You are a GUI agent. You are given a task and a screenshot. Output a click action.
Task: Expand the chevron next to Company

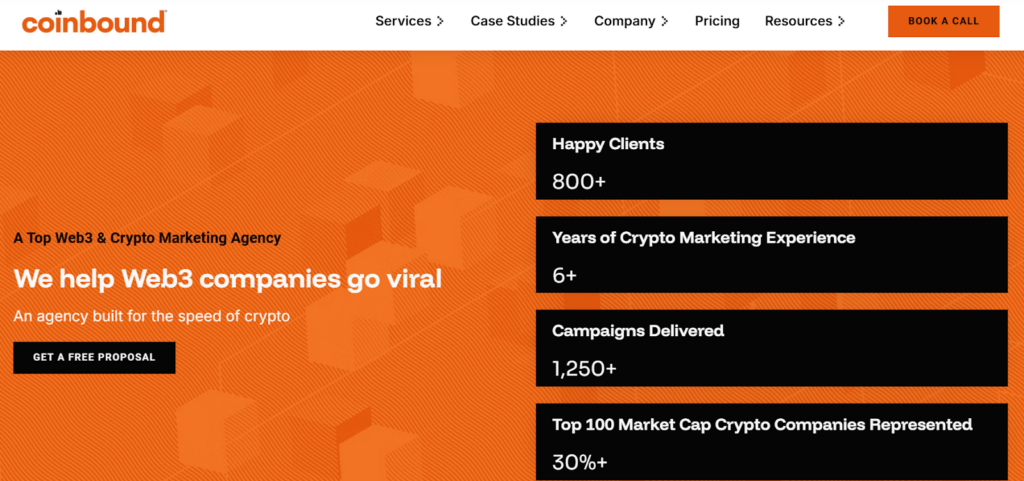[x=665, y=21]
